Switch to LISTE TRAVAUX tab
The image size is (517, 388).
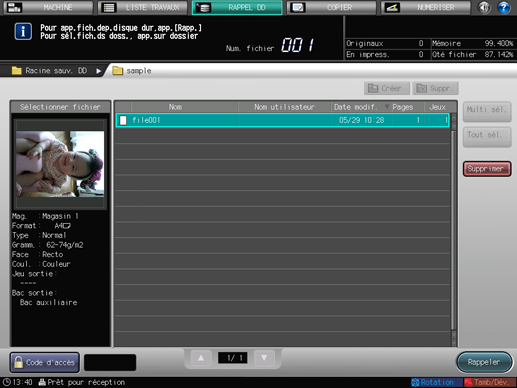pos(143,7)
